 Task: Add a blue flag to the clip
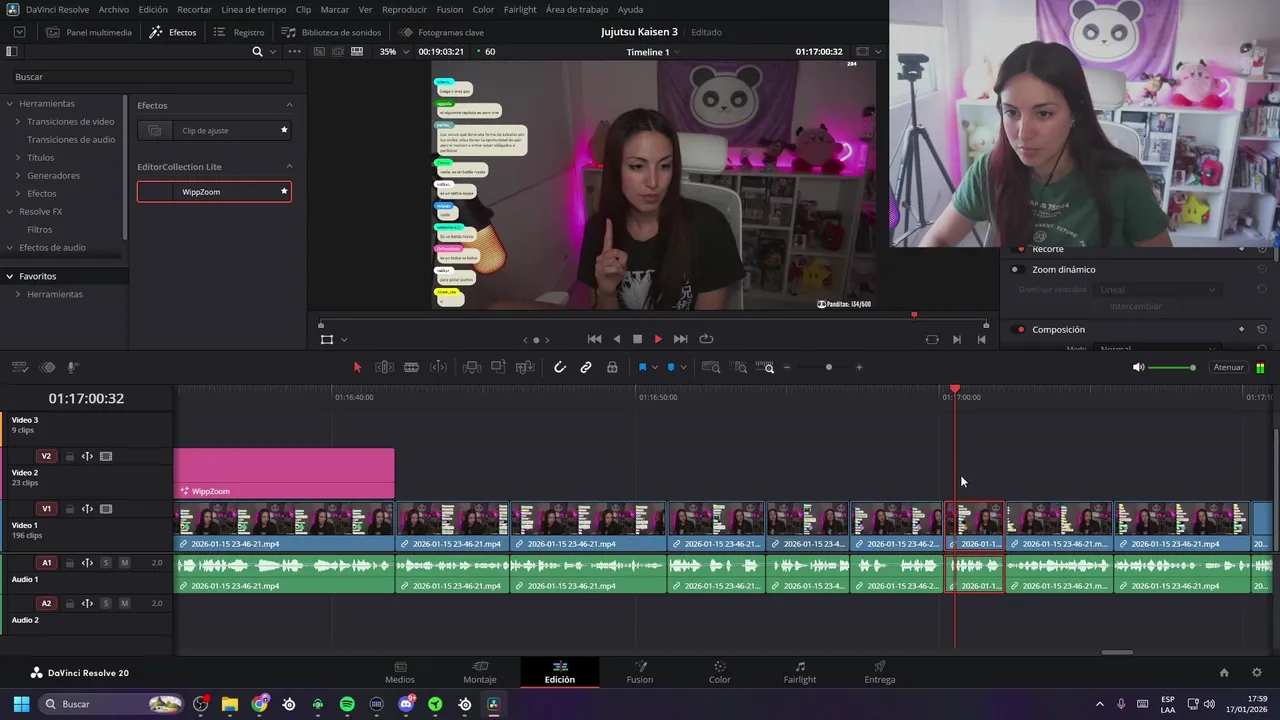642,367
